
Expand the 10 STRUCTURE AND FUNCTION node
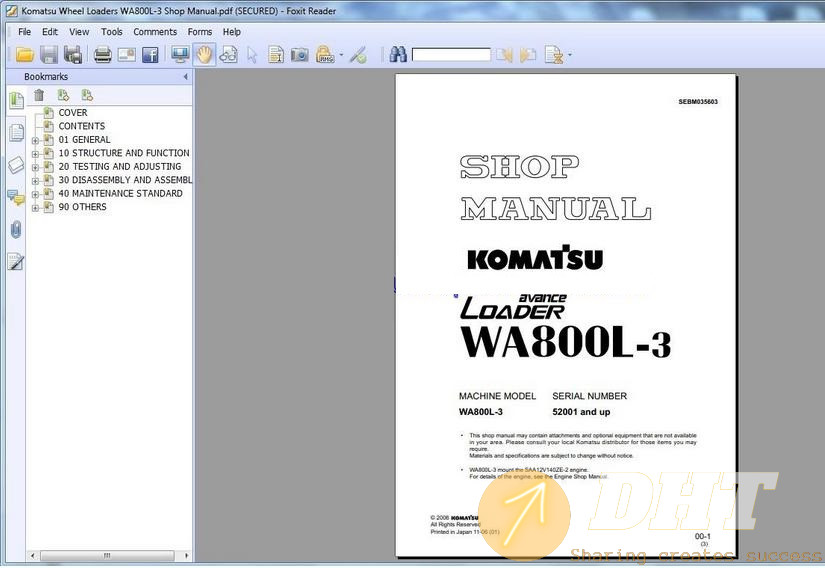coord(35,154)
